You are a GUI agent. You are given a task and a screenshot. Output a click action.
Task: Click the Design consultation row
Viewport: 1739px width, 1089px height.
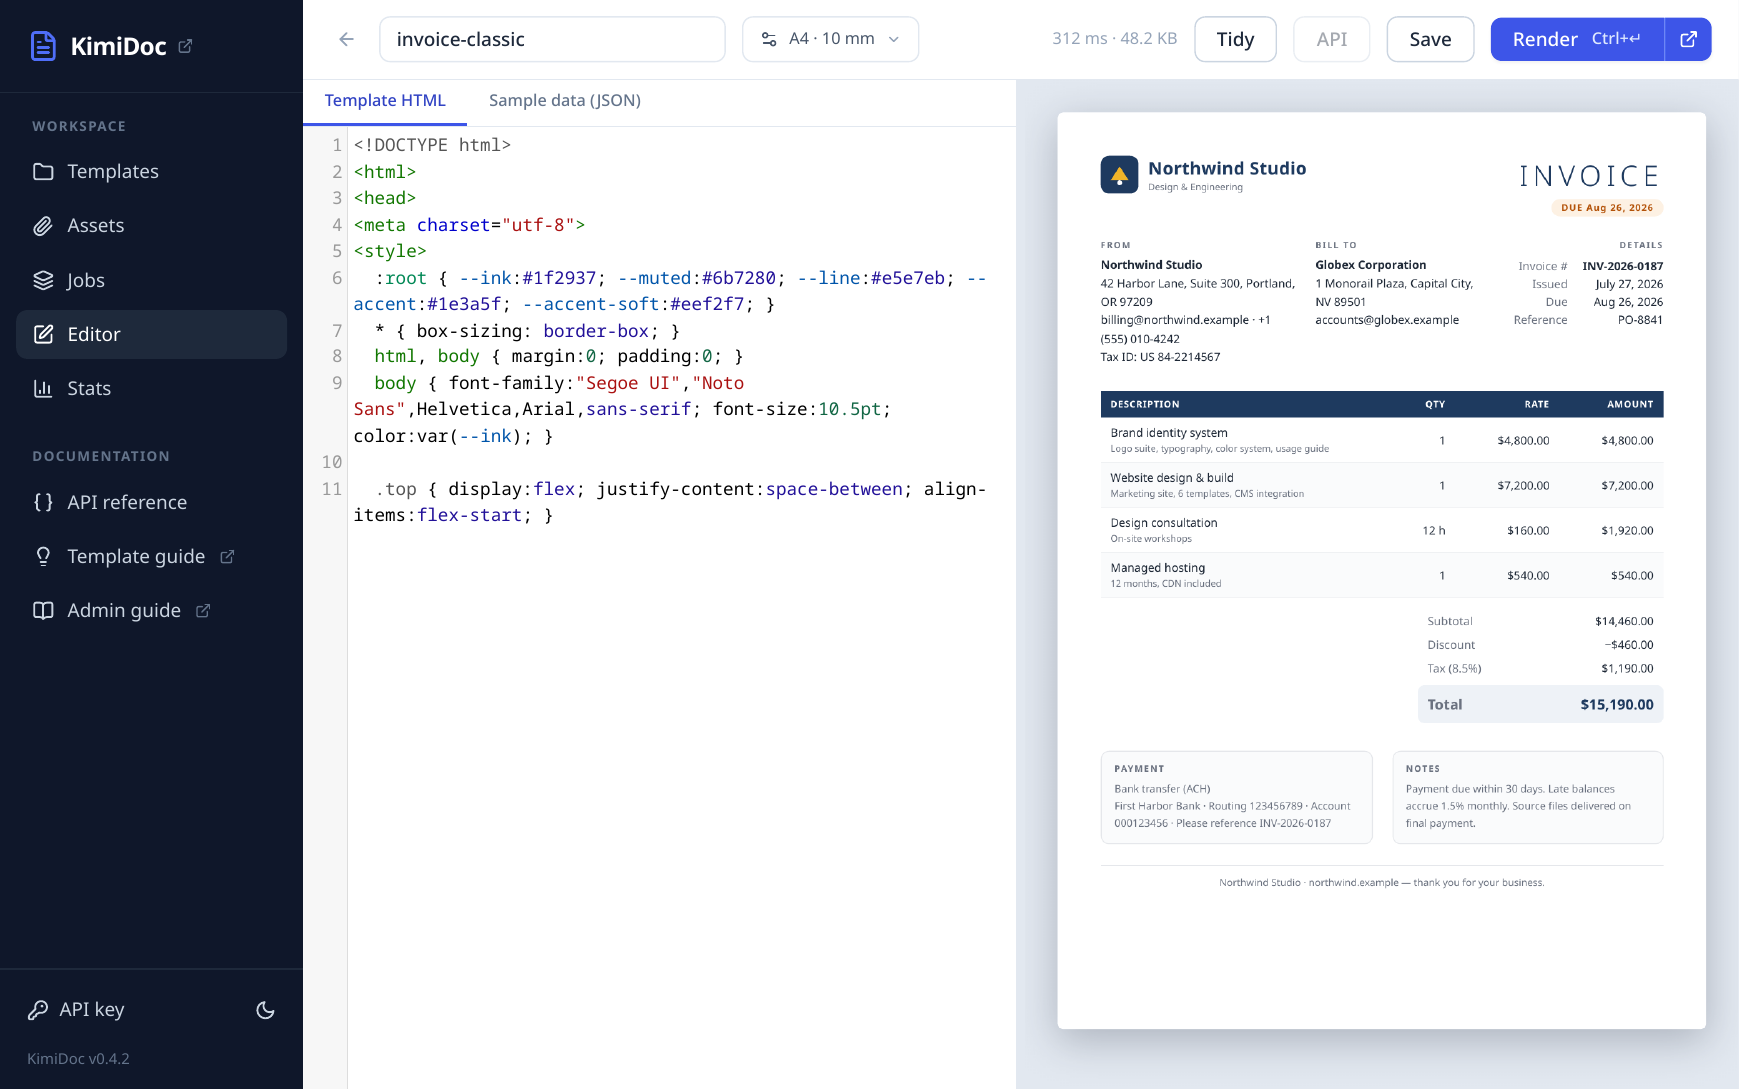point(1382,530)
